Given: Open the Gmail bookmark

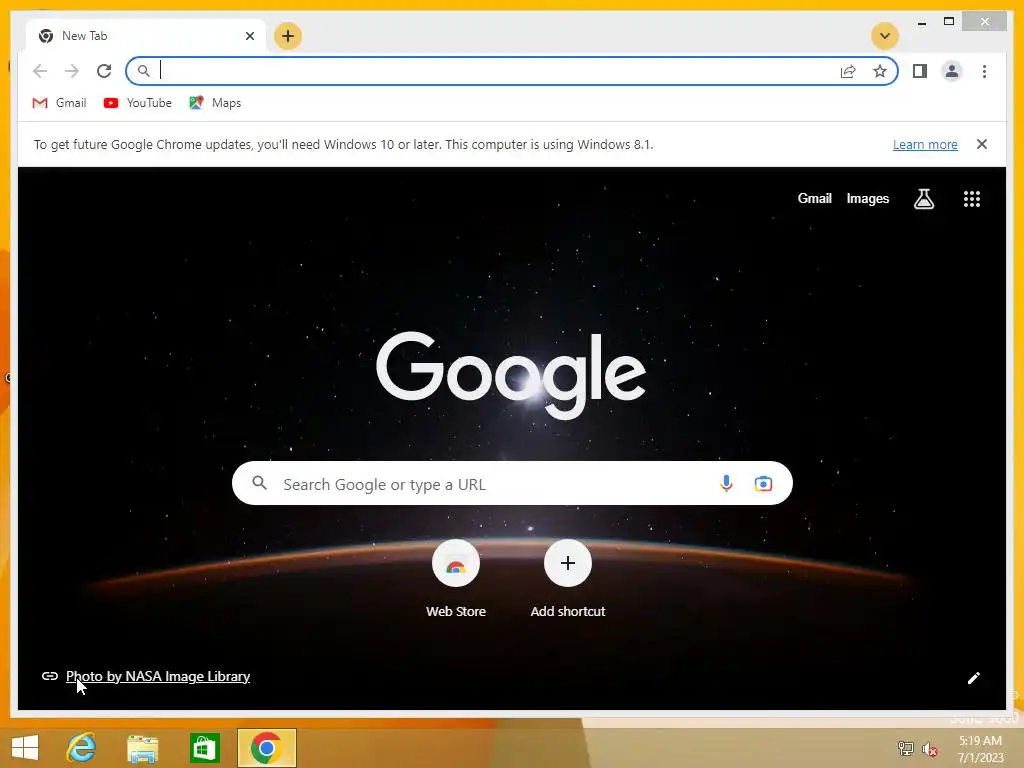Looking at the screenshot, I should coord(59,103).
